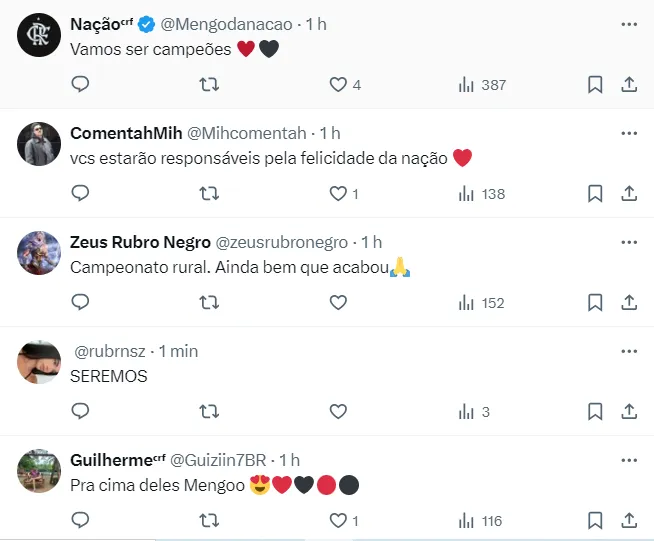Image resolution: width=654 pixels, height=541 pixels.
Task: Like the tweet saying SEREMOS
Action: click(338, 410)
